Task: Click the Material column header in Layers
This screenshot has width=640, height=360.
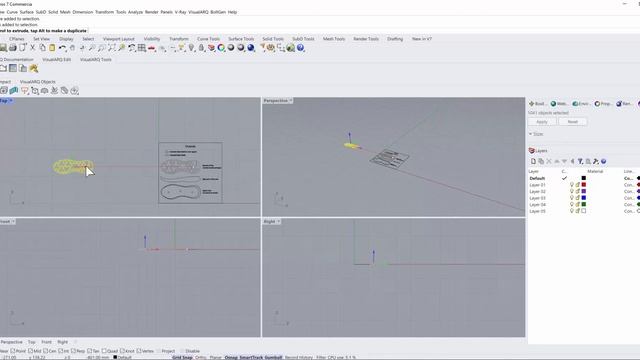Action: tap(595, 171)
